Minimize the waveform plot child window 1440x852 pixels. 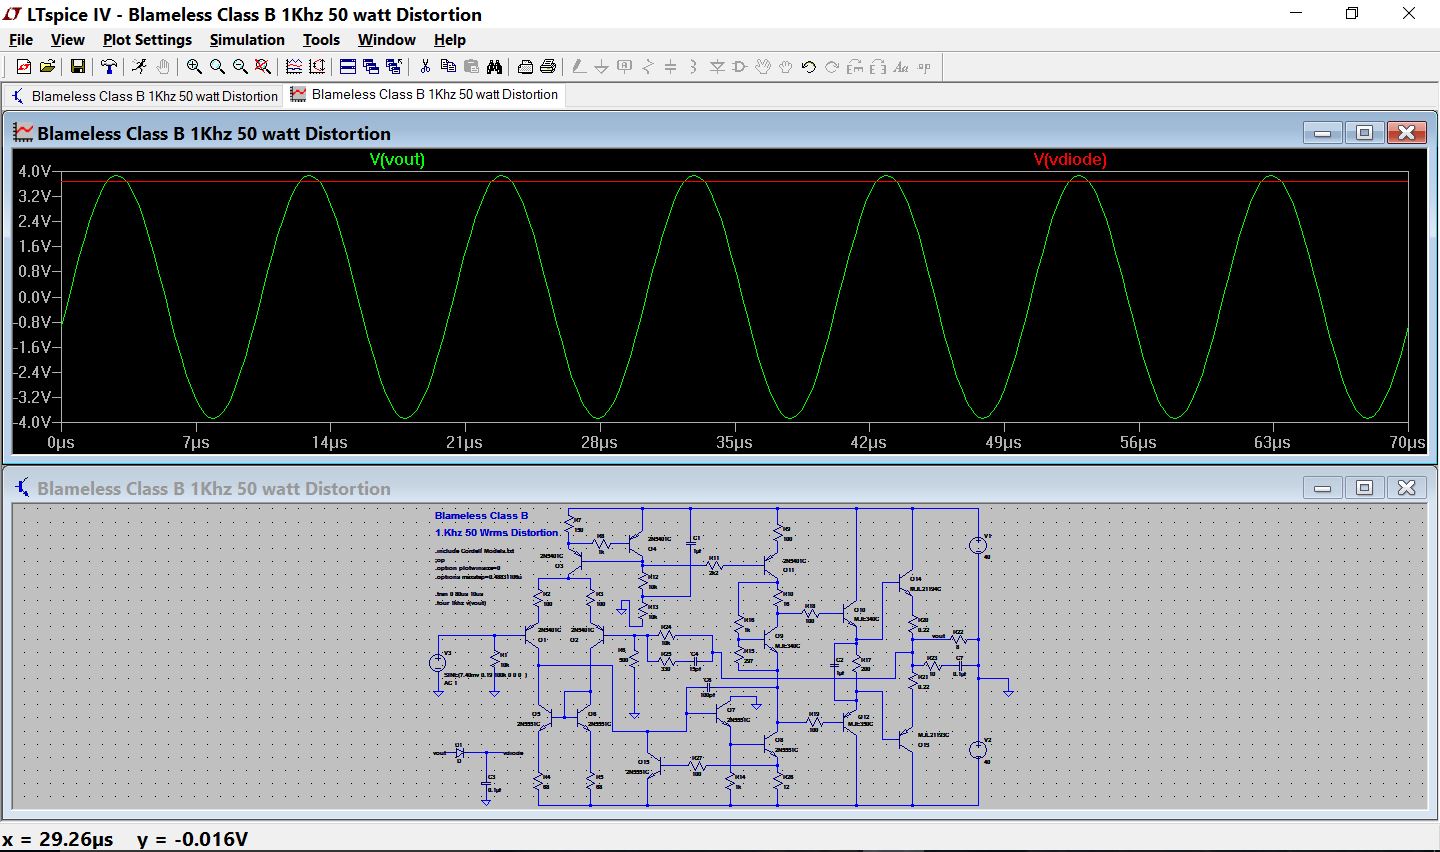[1322, 133]
